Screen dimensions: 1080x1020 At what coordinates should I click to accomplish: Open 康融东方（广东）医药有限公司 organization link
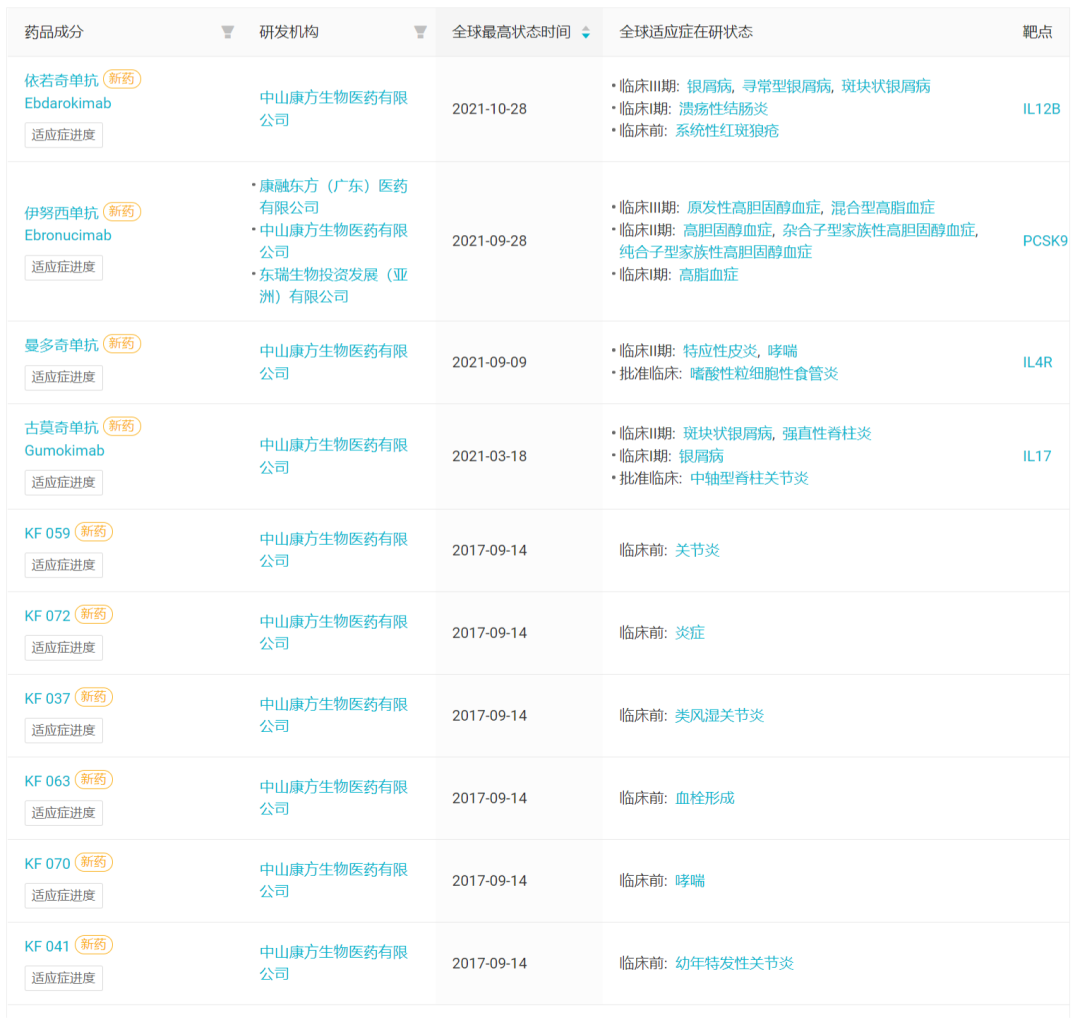tap(333, 197)
